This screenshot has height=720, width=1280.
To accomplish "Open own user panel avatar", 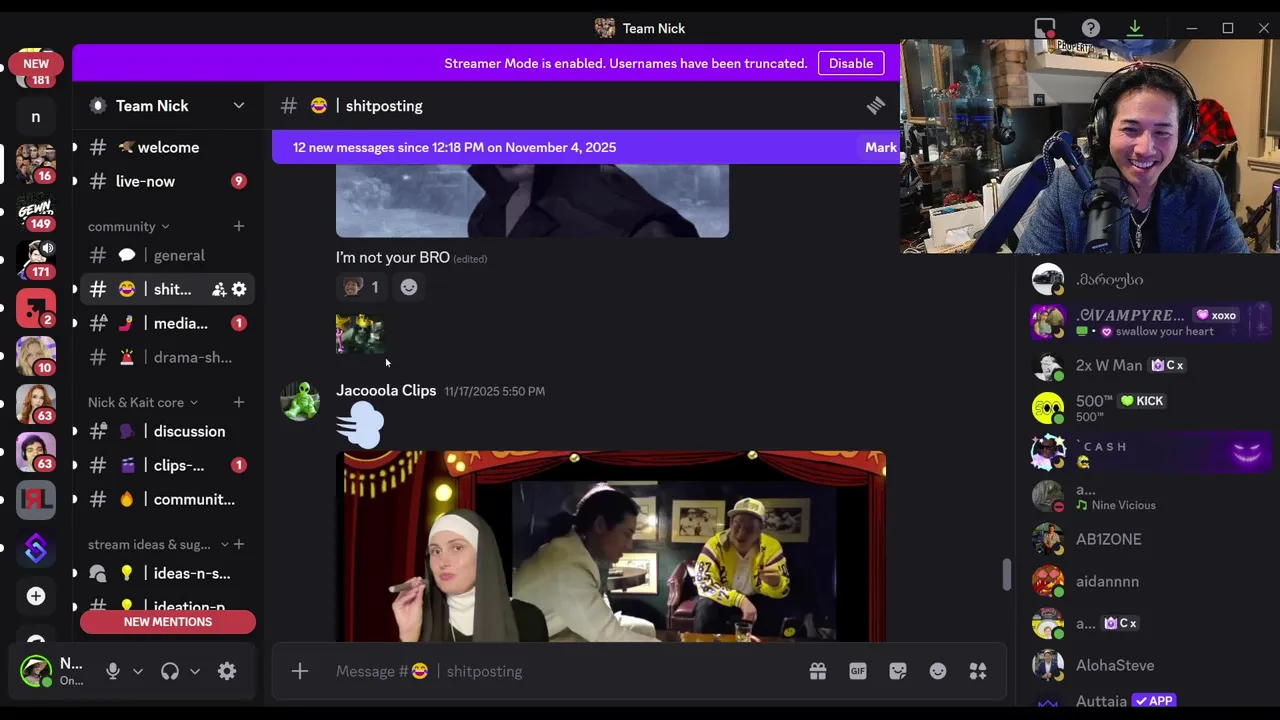I will (36, 671).
